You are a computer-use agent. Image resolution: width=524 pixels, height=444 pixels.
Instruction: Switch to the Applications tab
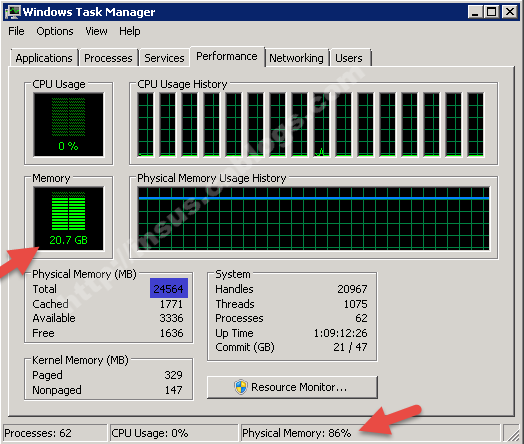tap(44, 58)
